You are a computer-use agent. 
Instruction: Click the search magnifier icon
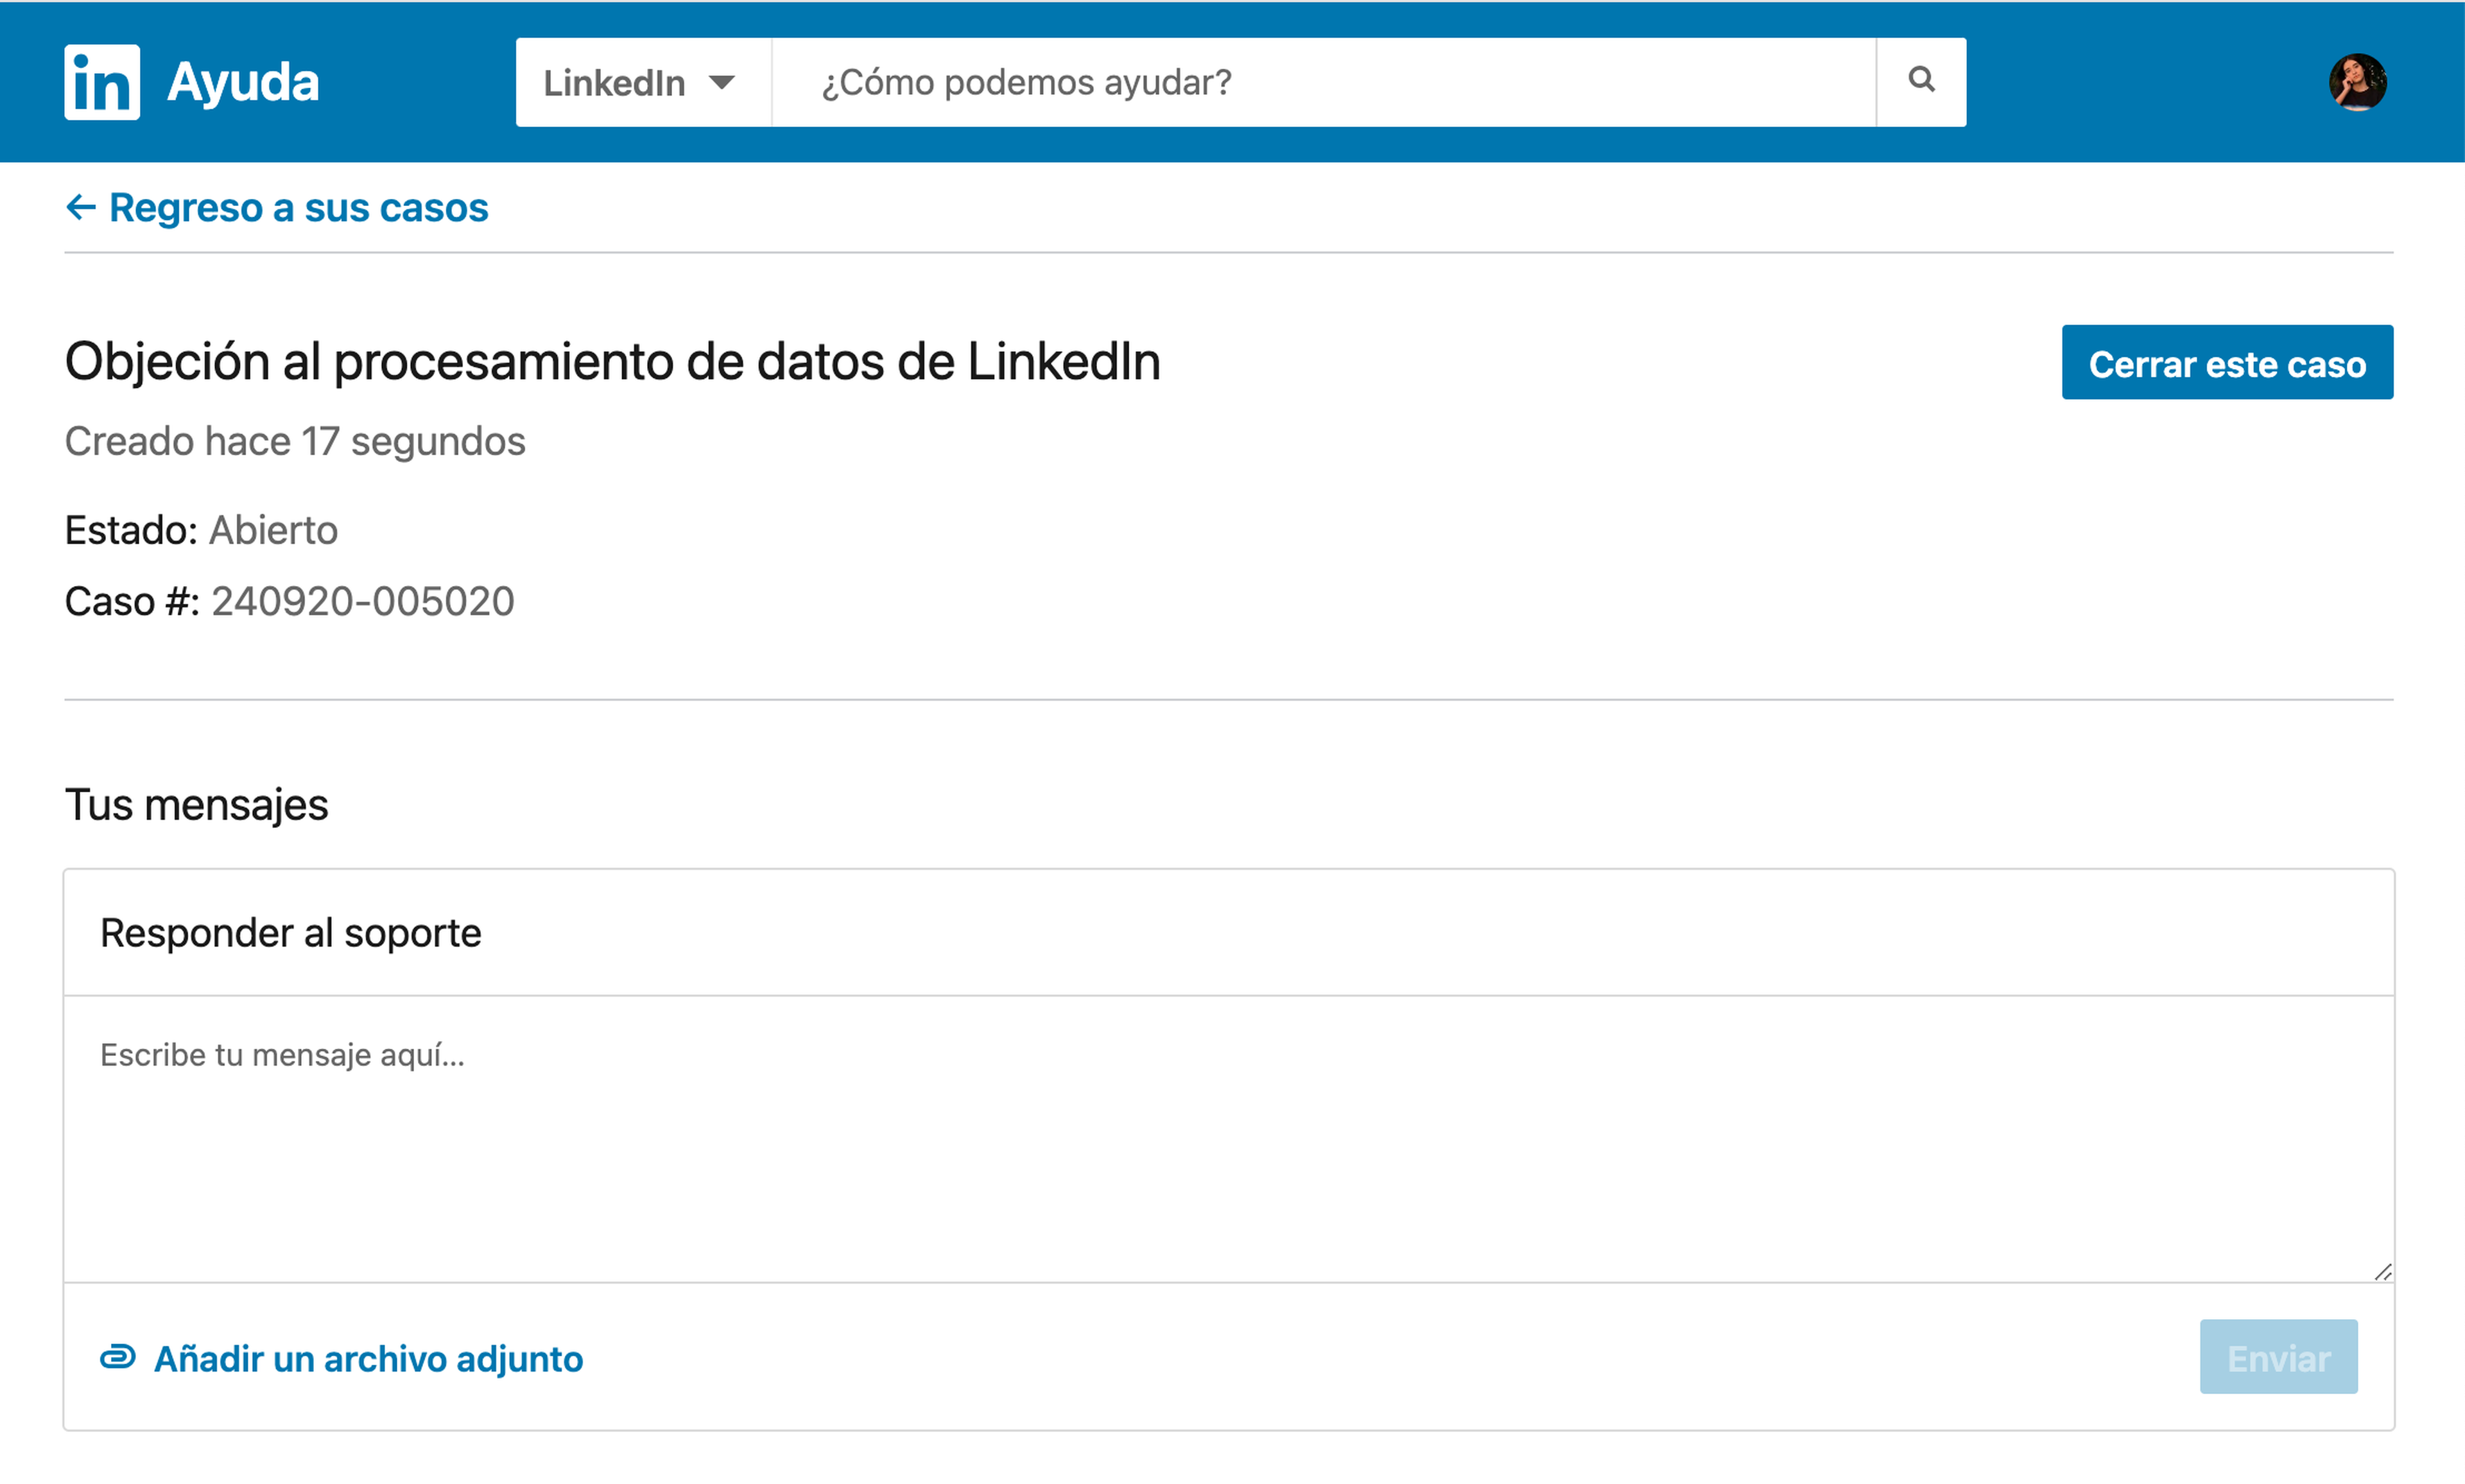click(x=1921, y=80)
